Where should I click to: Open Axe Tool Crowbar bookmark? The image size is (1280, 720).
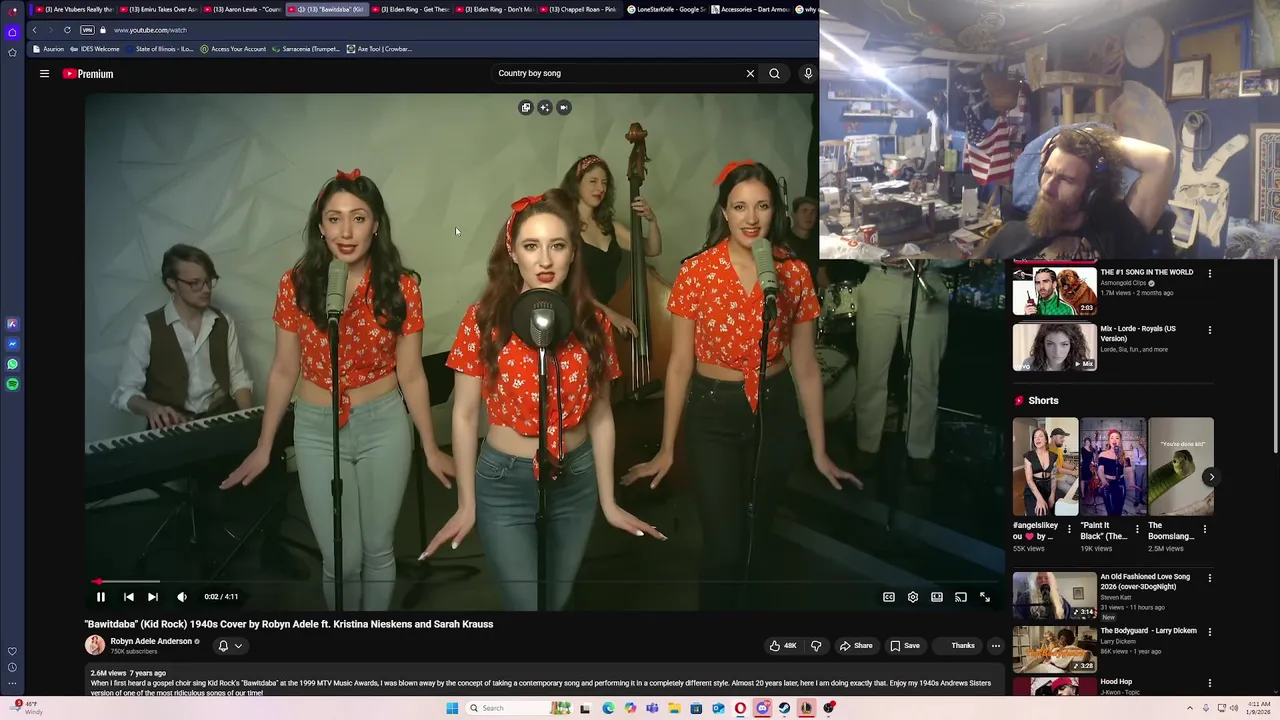379,49
